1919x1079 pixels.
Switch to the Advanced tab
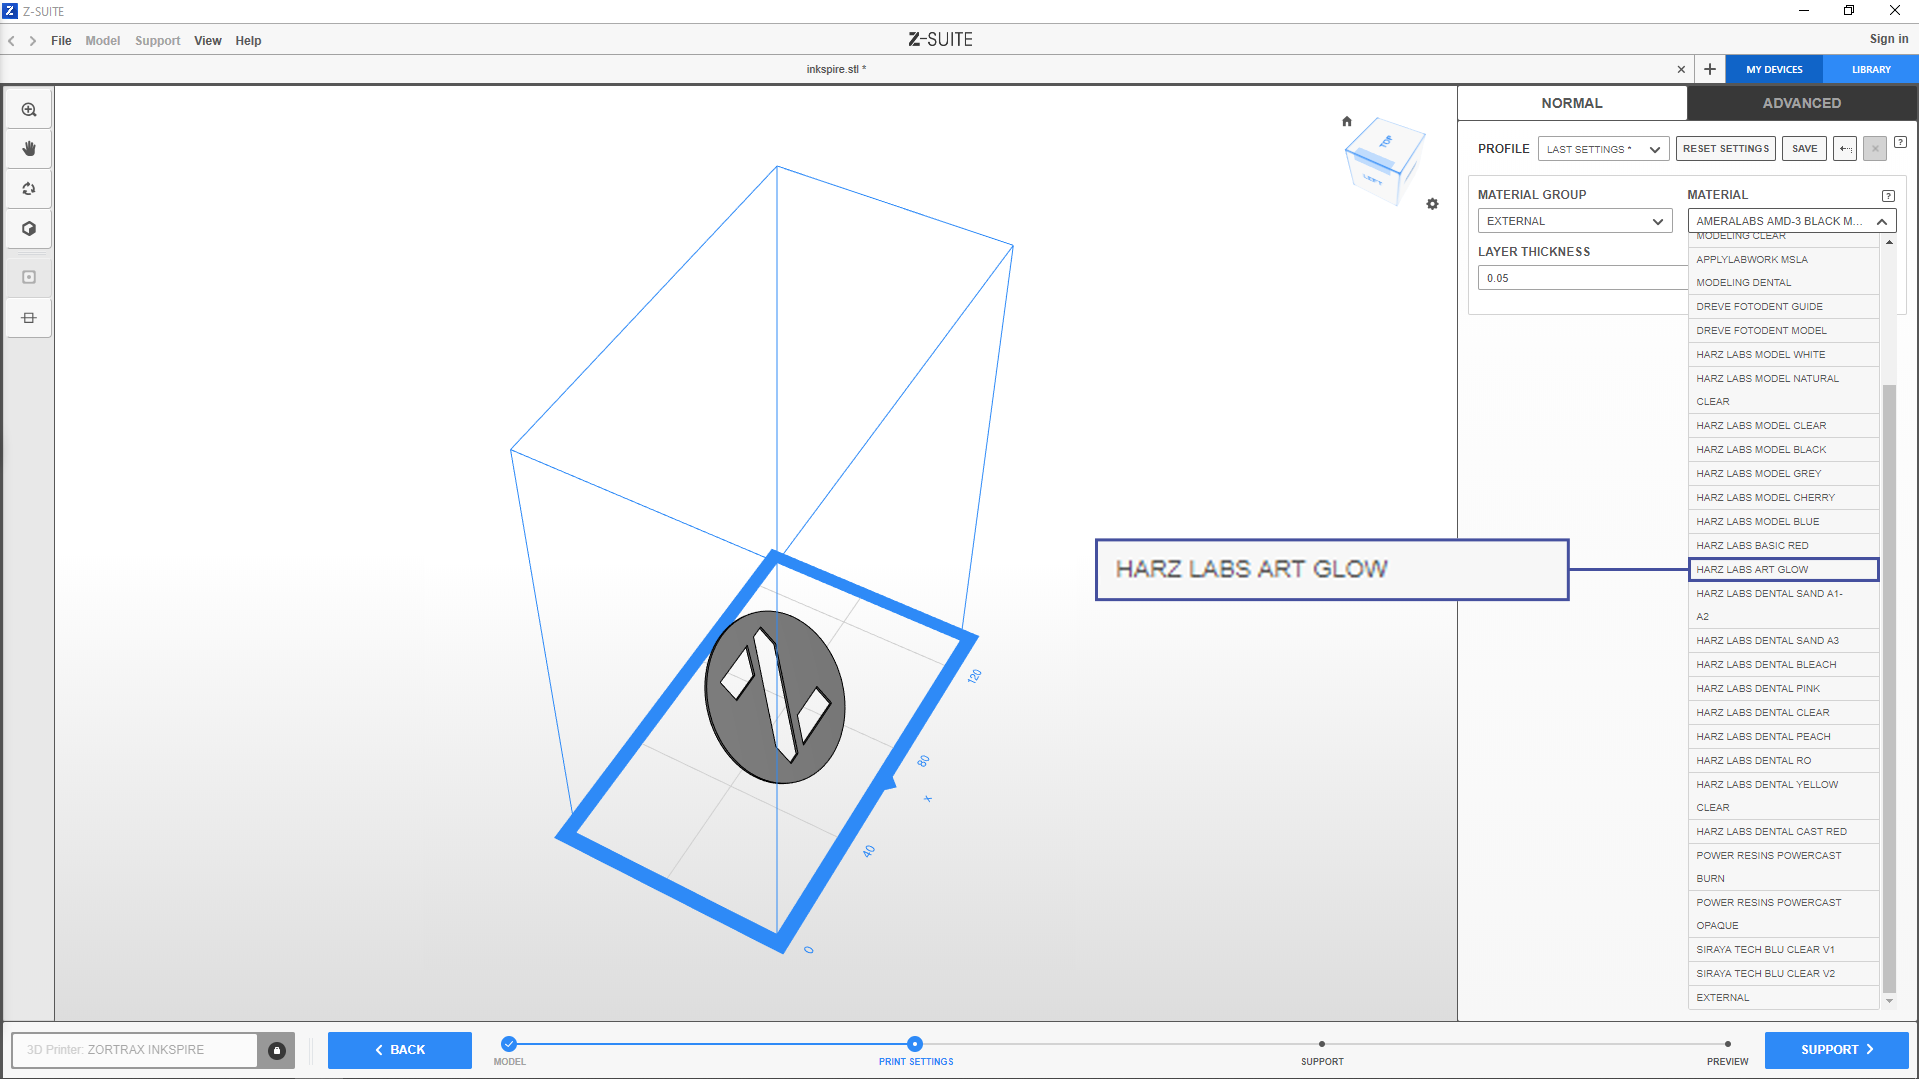coord(1801,103)
